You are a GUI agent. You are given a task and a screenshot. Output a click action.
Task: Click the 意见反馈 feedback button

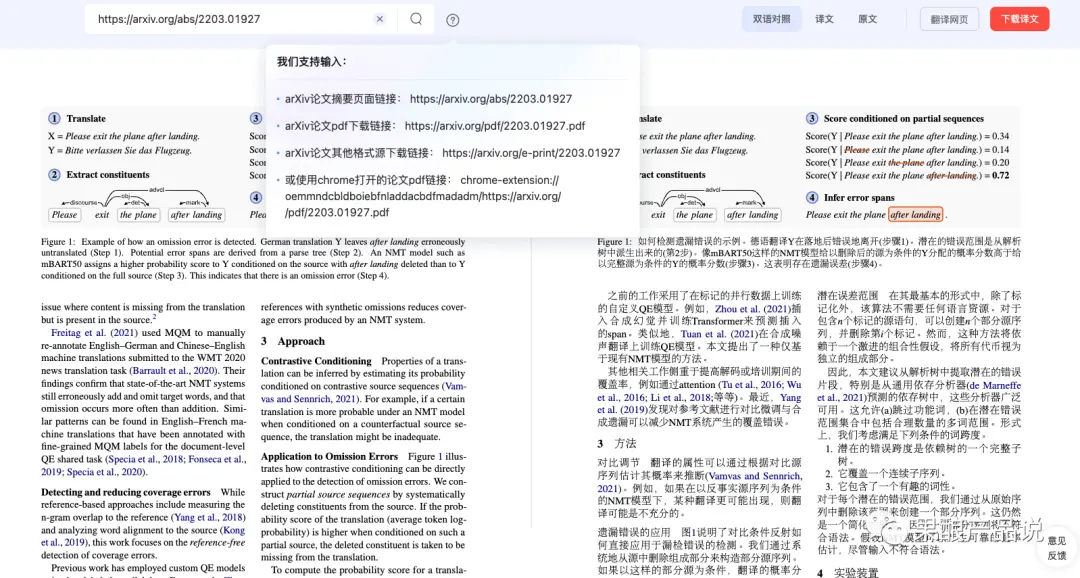(1057, 548)
